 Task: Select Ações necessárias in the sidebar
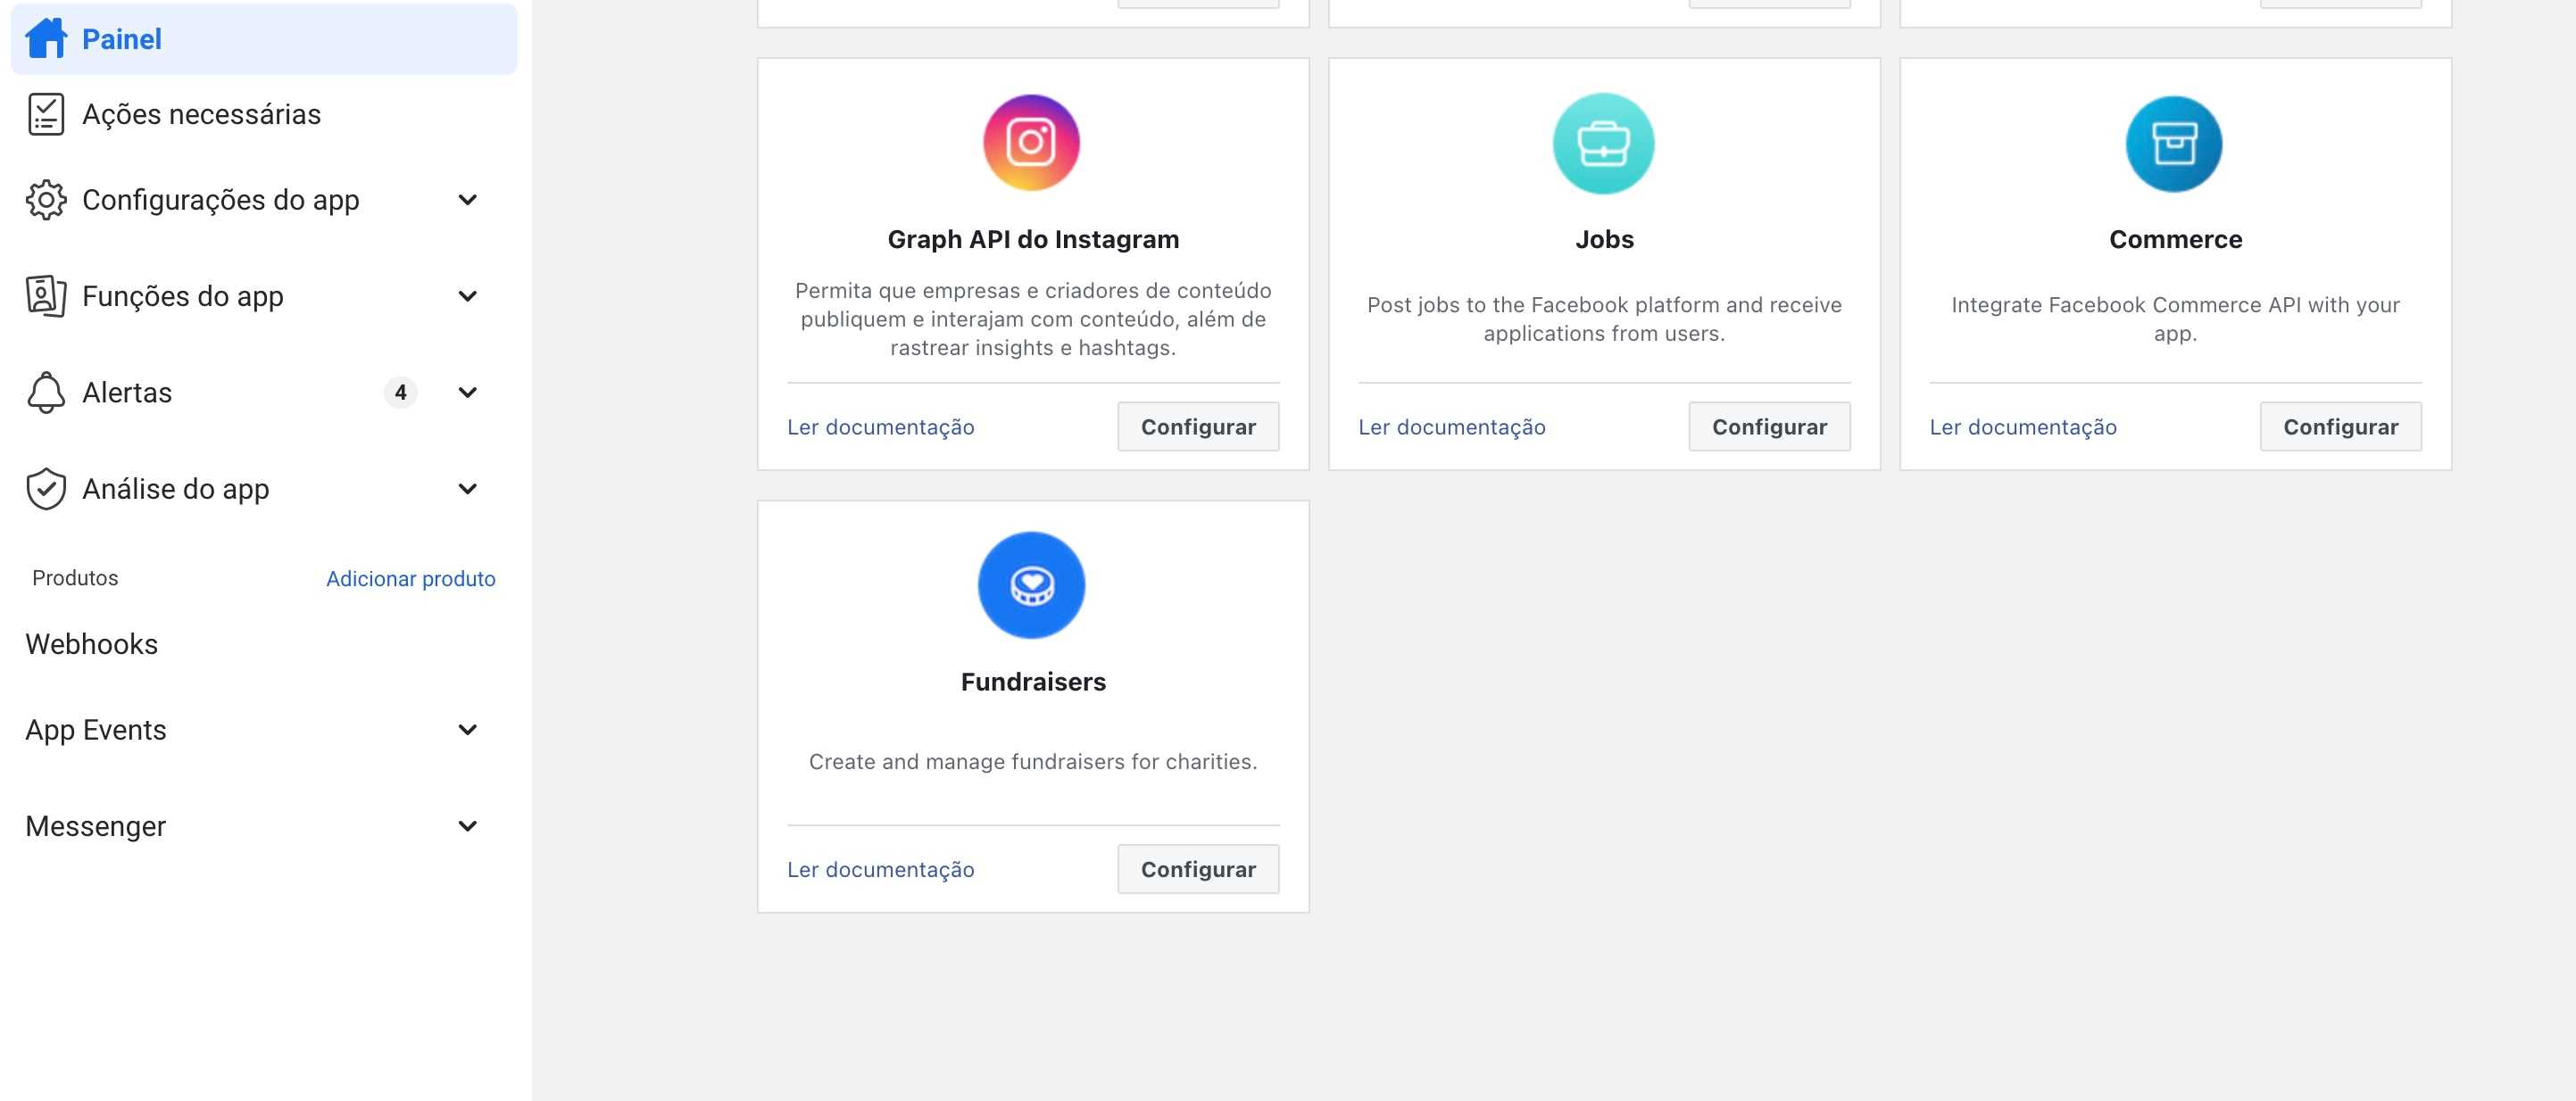point(201,114)
